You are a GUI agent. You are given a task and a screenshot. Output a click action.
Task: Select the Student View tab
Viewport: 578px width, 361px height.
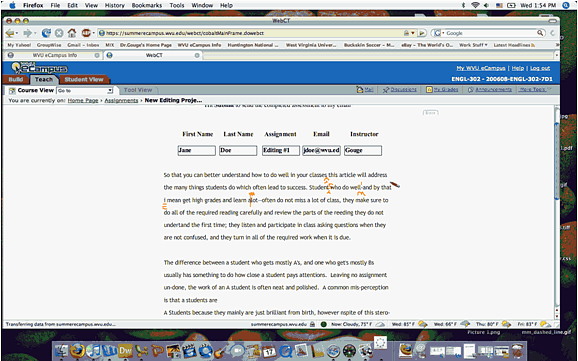coord(84,79)
